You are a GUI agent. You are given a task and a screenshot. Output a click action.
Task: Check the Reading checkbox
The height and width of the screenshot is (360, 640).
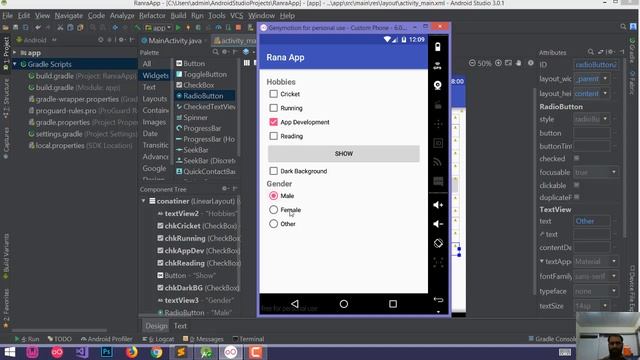tap(273, 136)
